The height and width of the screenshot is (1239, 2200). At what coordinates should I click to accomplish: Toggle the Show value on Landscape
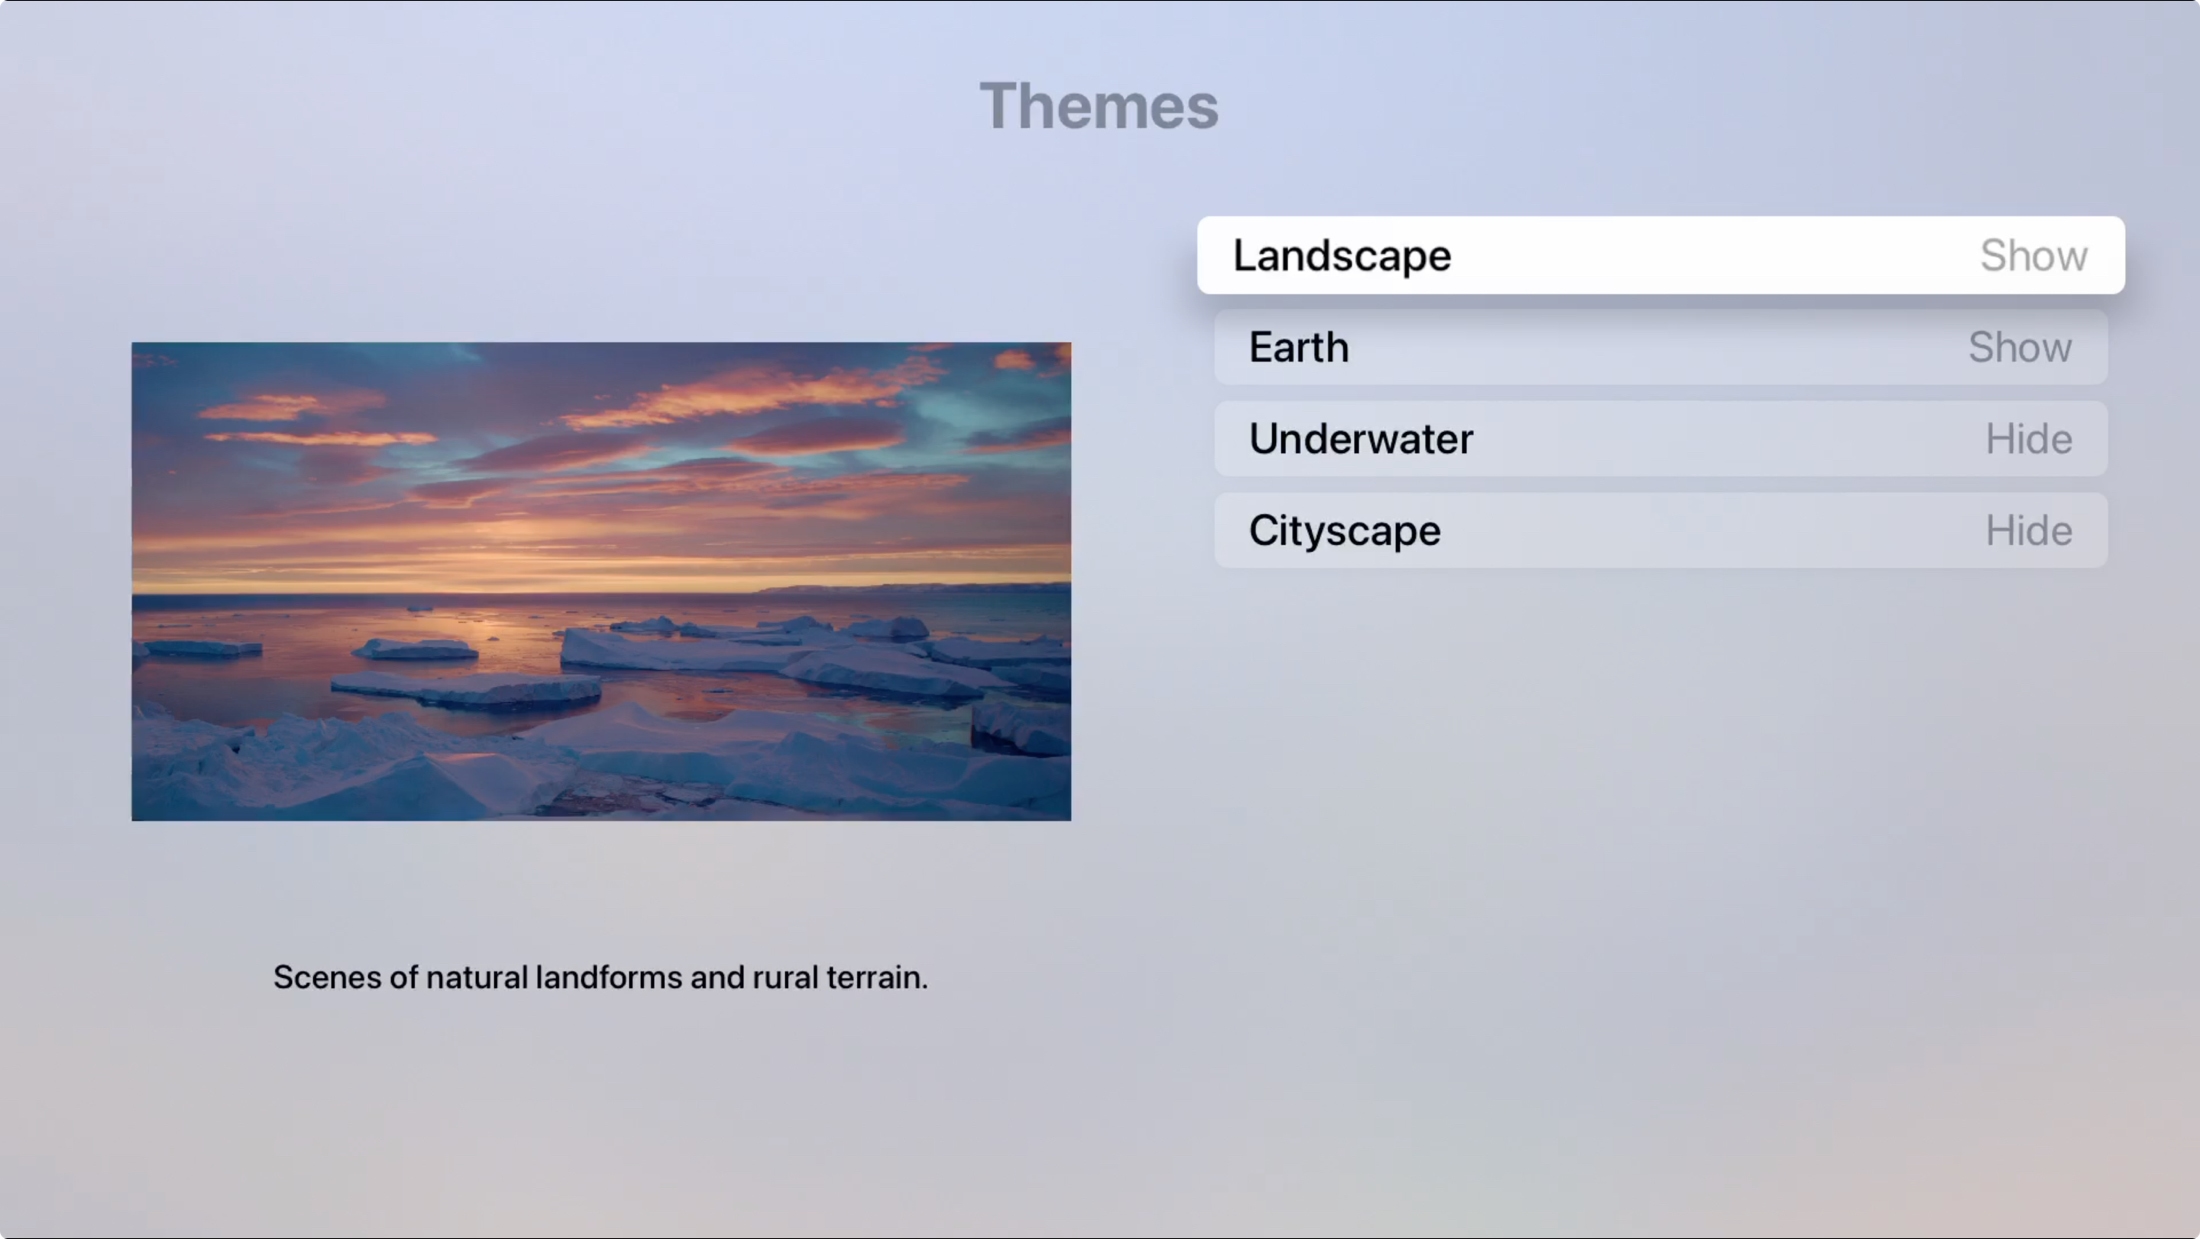point(2033,256)
